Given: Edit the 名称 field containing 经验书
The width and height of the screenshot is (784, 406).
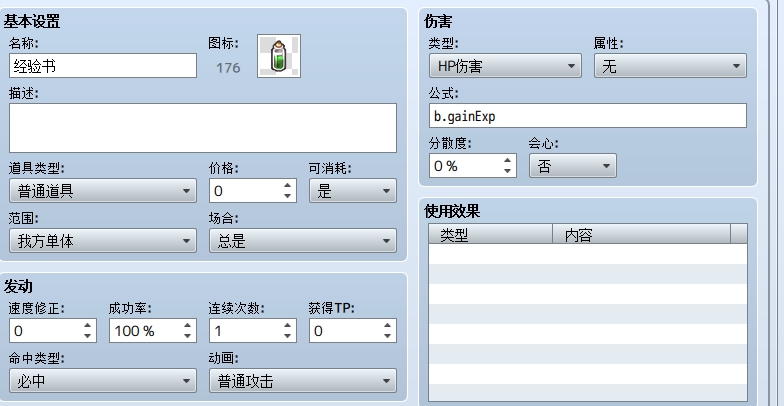Looking at the screenshot, I should [103, 66].
